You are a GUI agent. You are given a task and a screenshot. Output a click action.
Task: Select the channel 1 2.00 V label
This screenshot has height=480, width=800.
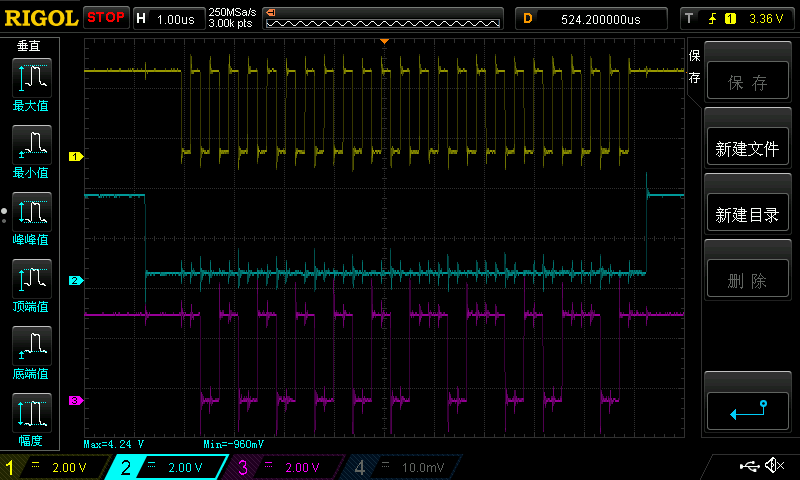point(69,467)
